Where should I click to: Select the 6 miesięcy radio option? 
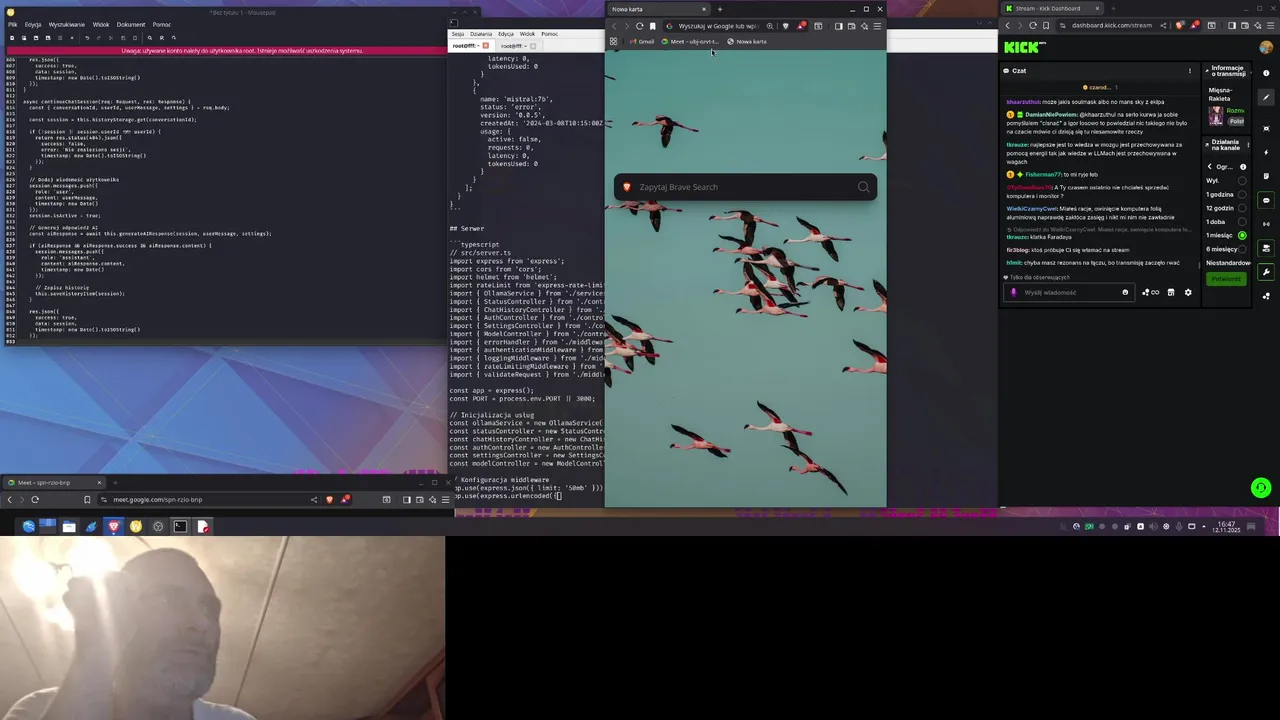click(x=1242, y=249)
